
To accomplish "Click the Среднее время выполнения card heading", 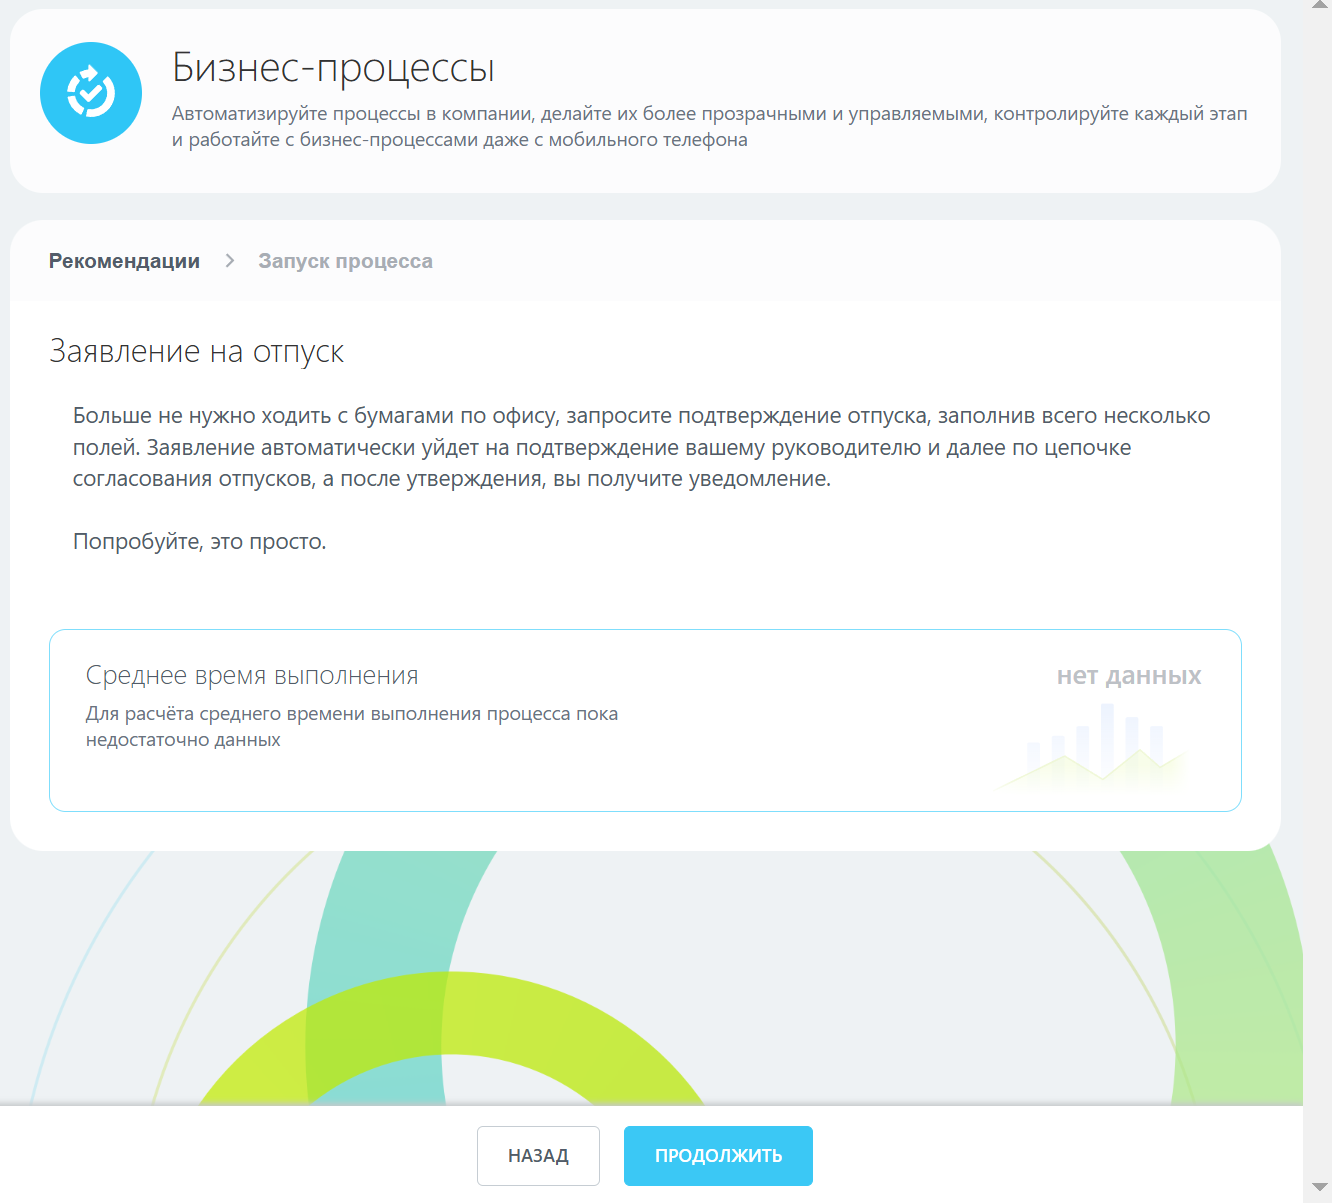I will pyautogui.click(x=252, y=676).
